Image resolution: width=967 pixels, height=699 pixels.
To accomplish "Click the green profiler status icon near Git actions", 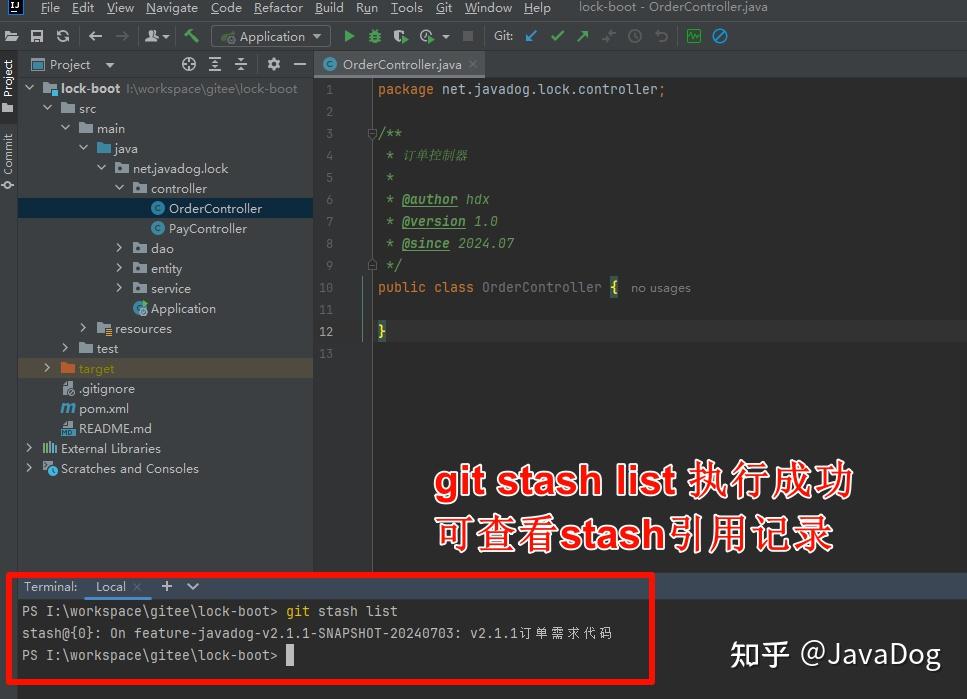I will (692, 36).
